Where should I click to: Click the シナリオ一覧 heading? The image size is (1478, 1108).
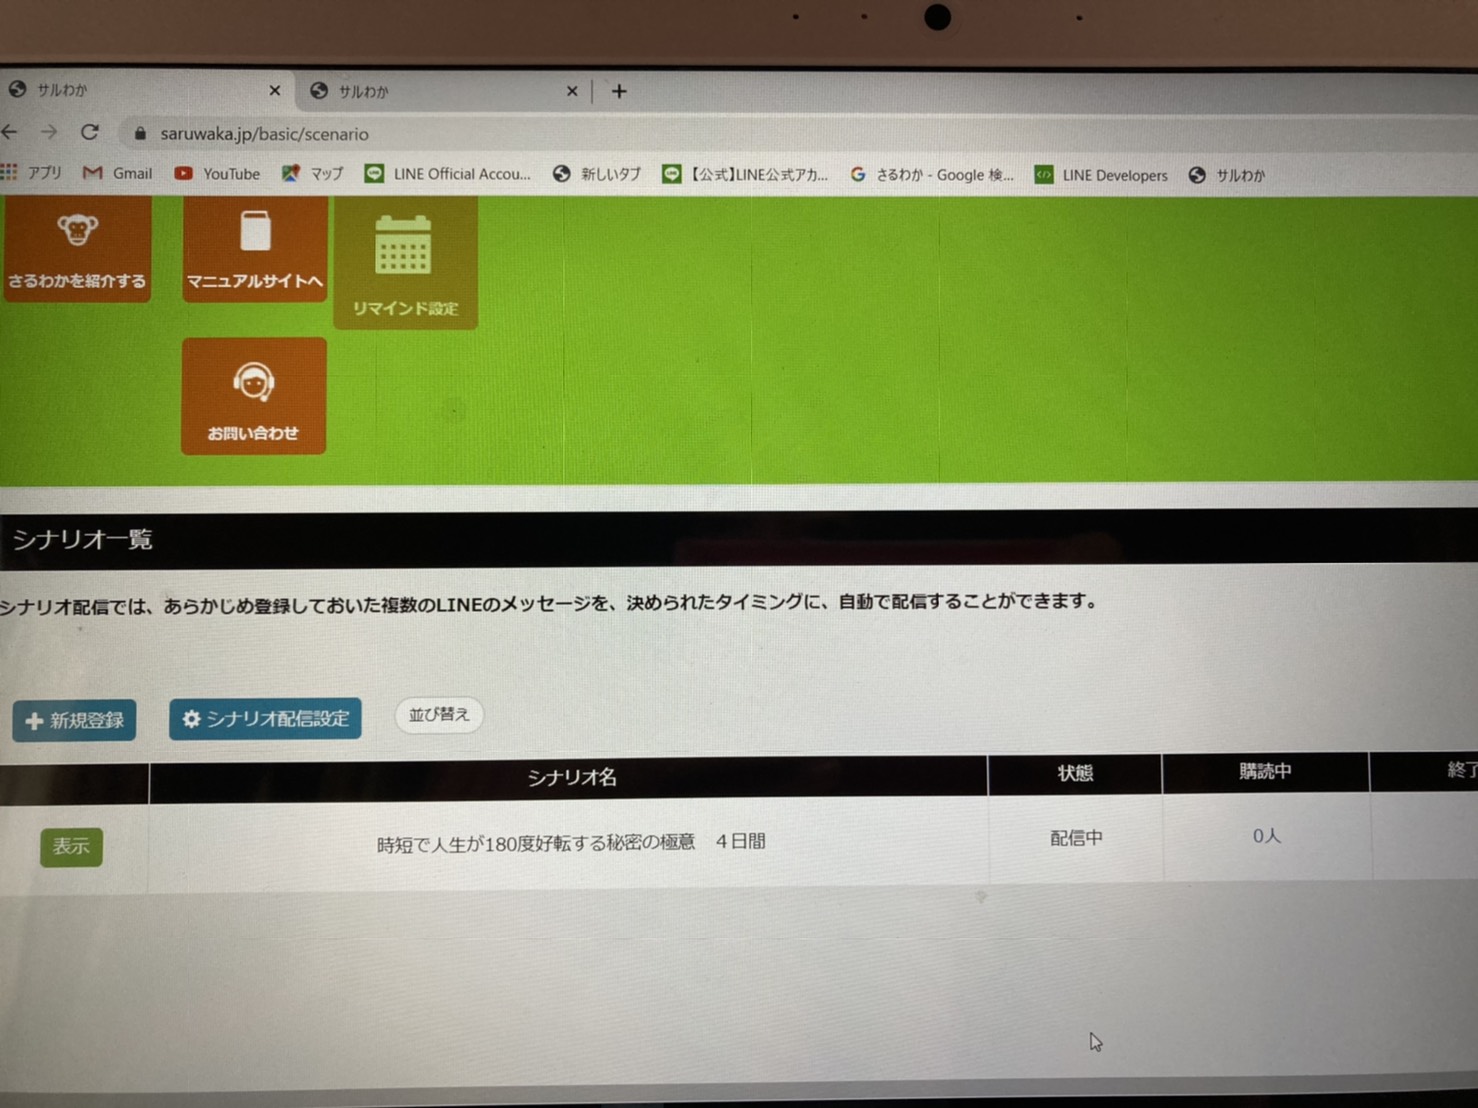82,539
